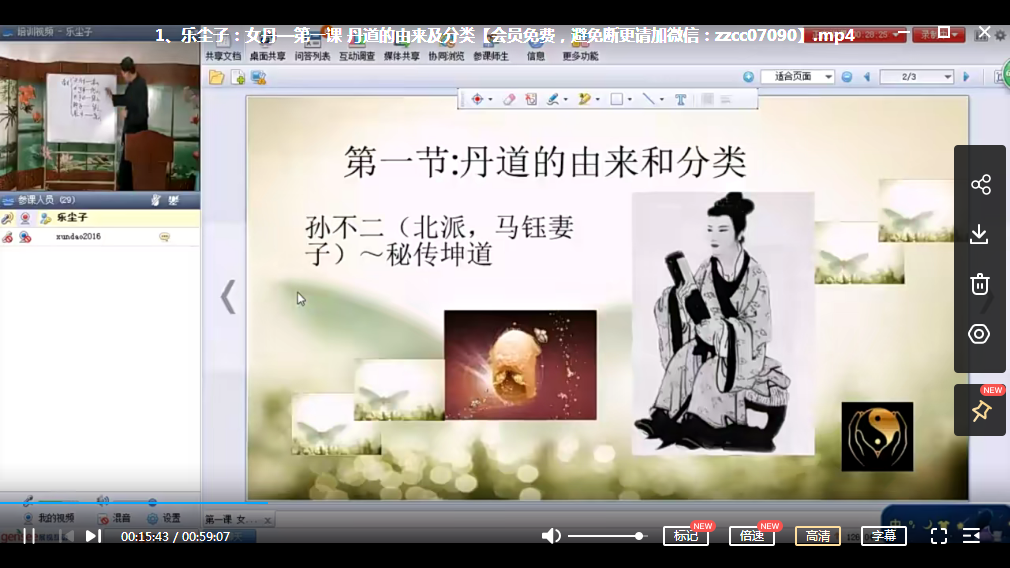The width and height of the screenshot is (1010, 568).
Task: Toggle the 字幕 subtitles button
Action: (884, 536)
